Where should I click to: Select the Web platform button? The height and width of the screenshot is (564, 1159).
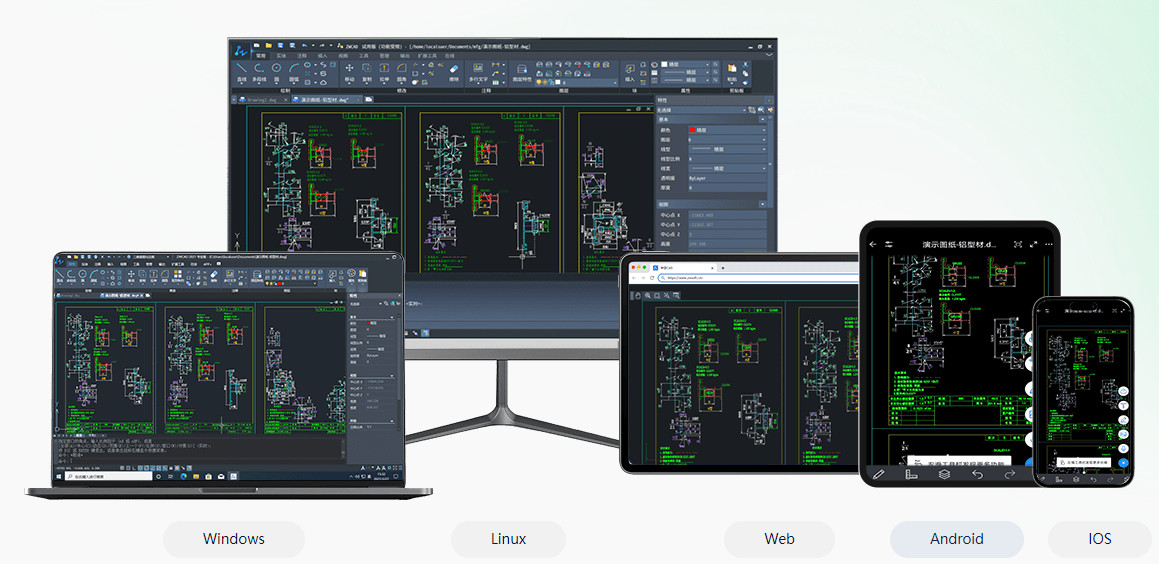780,539
